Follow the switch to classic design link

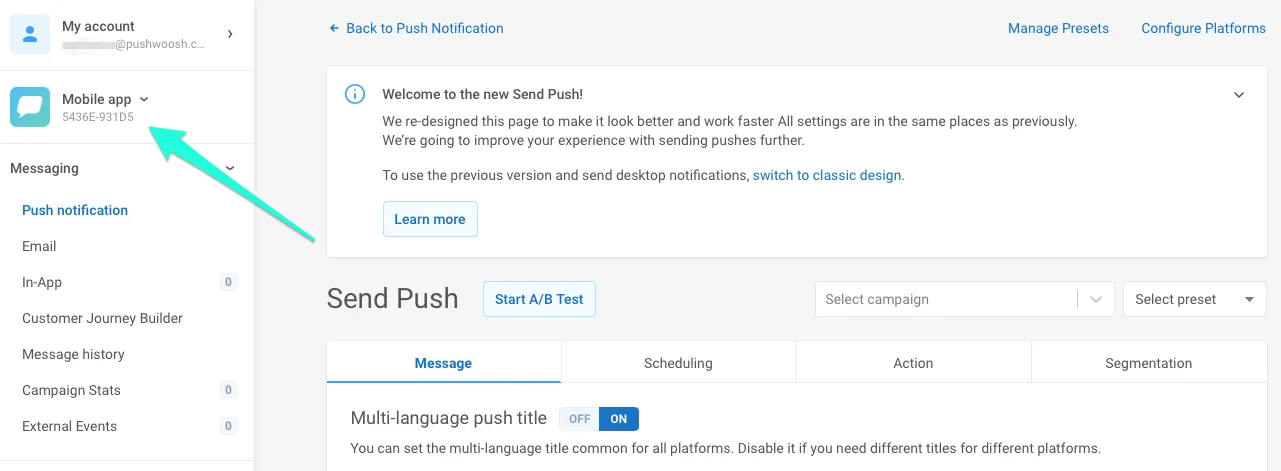tap(827, 175)
